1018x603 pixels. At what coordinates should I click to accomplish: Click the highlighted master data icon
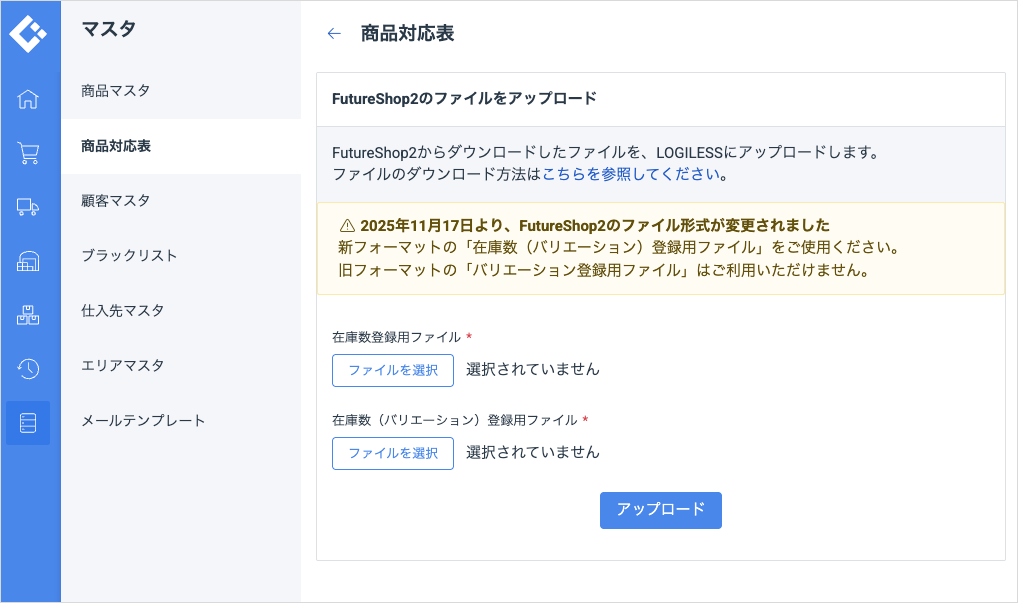pos(28,423)
